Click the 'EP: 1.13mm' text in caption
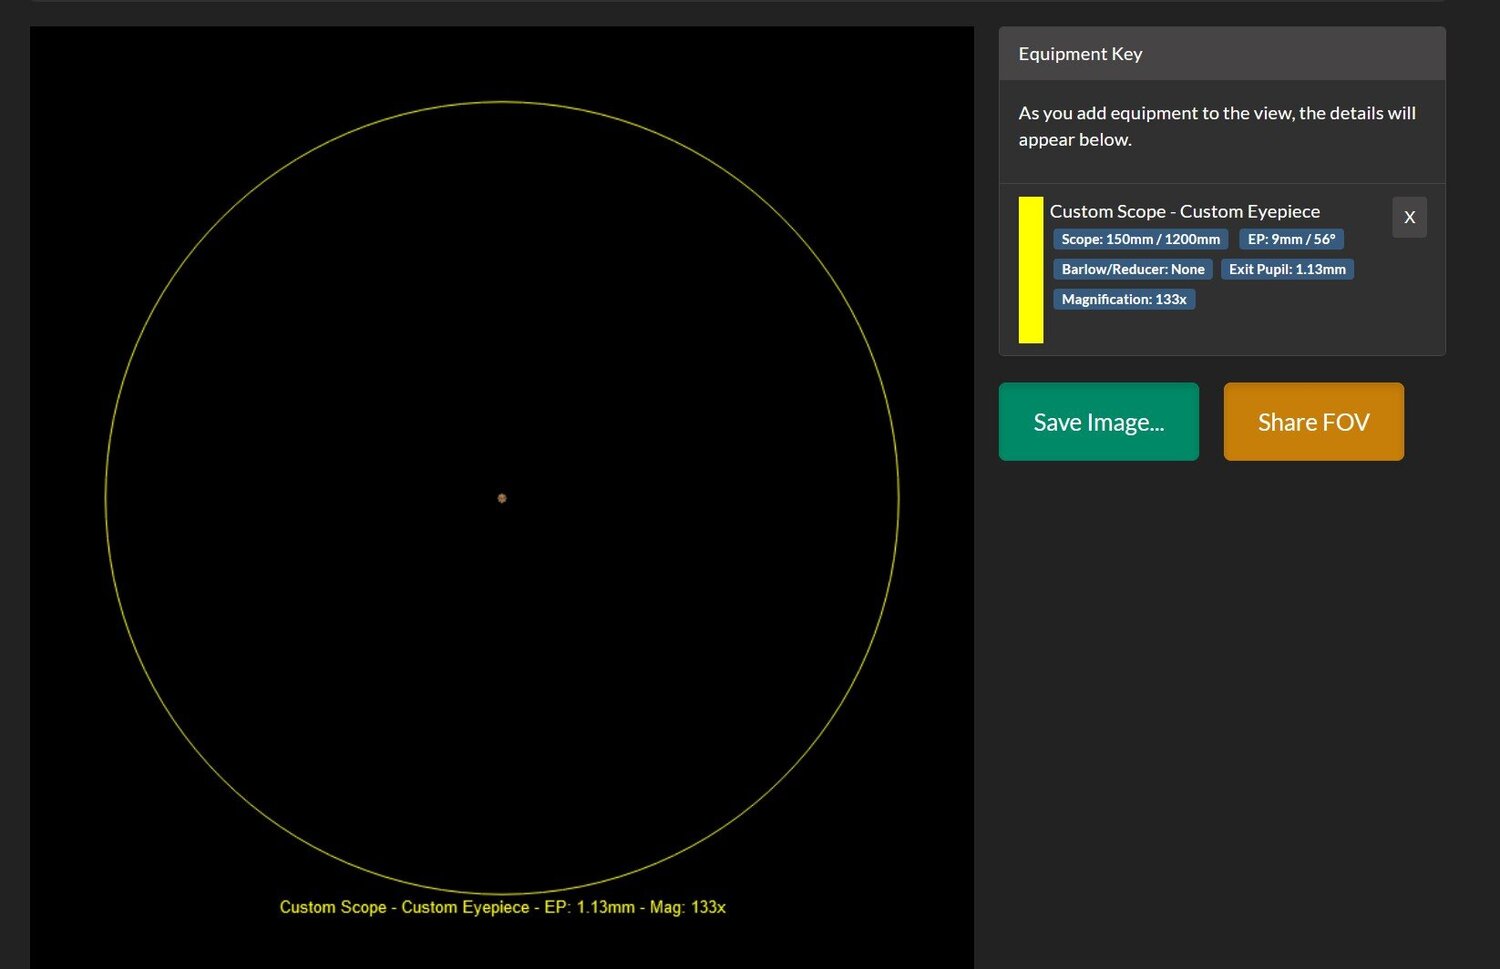The height and width of the screenshot is (969, 1500). (x=589, y=907)
